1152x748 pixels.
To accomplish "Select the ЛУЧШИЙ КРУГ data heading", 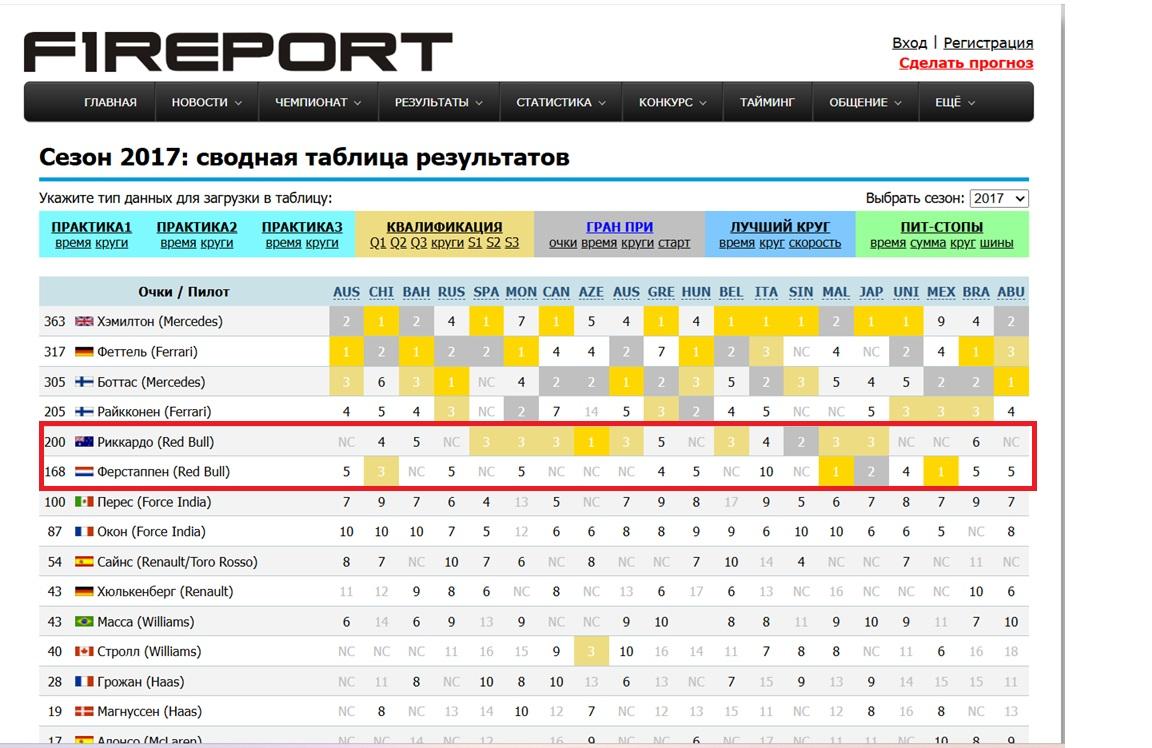I will pyautogui.click(x=780, y=227).
